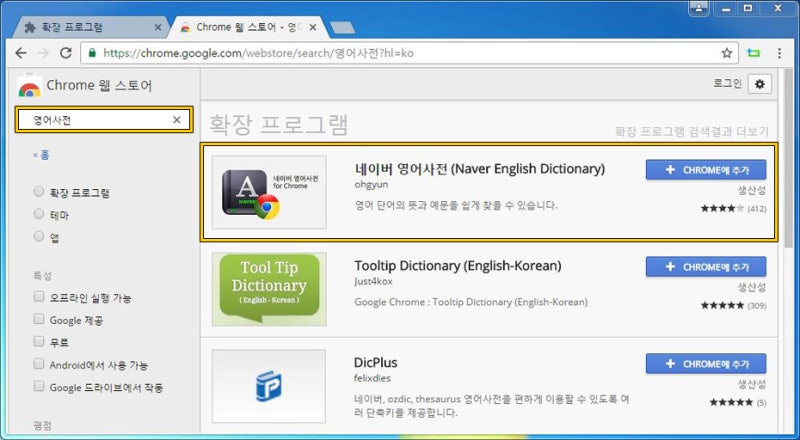Select the 확장 프로그램 radio filter
Viewport: 800px width, 440px height.
click(x=39, y=192)
